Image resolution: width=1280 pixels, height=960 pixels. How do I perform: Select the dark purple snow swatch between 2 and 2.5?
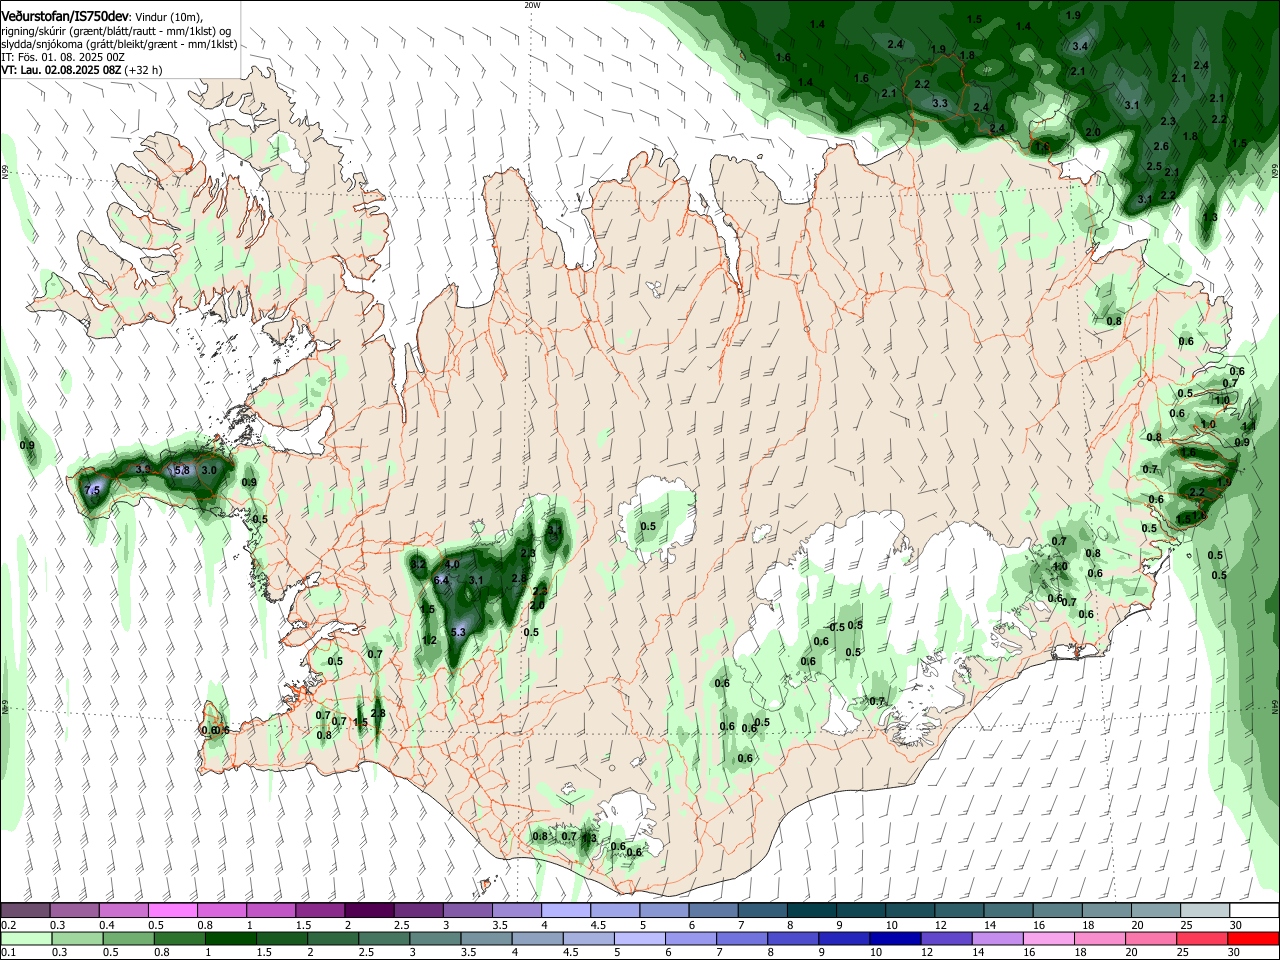368,910
